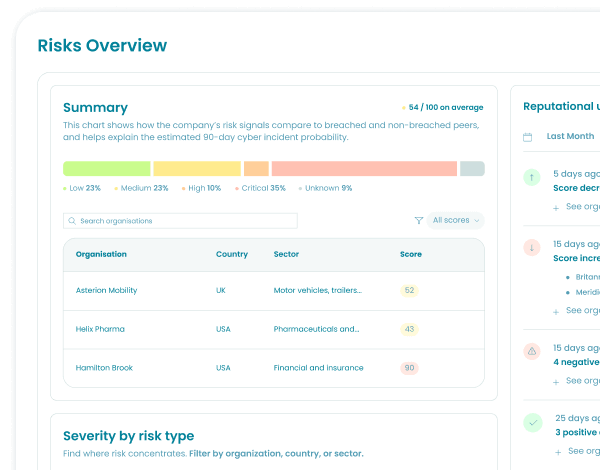The image size is (600, 470).
Task: Click the orange High segment of the bar
Action: tap(256, 168)
